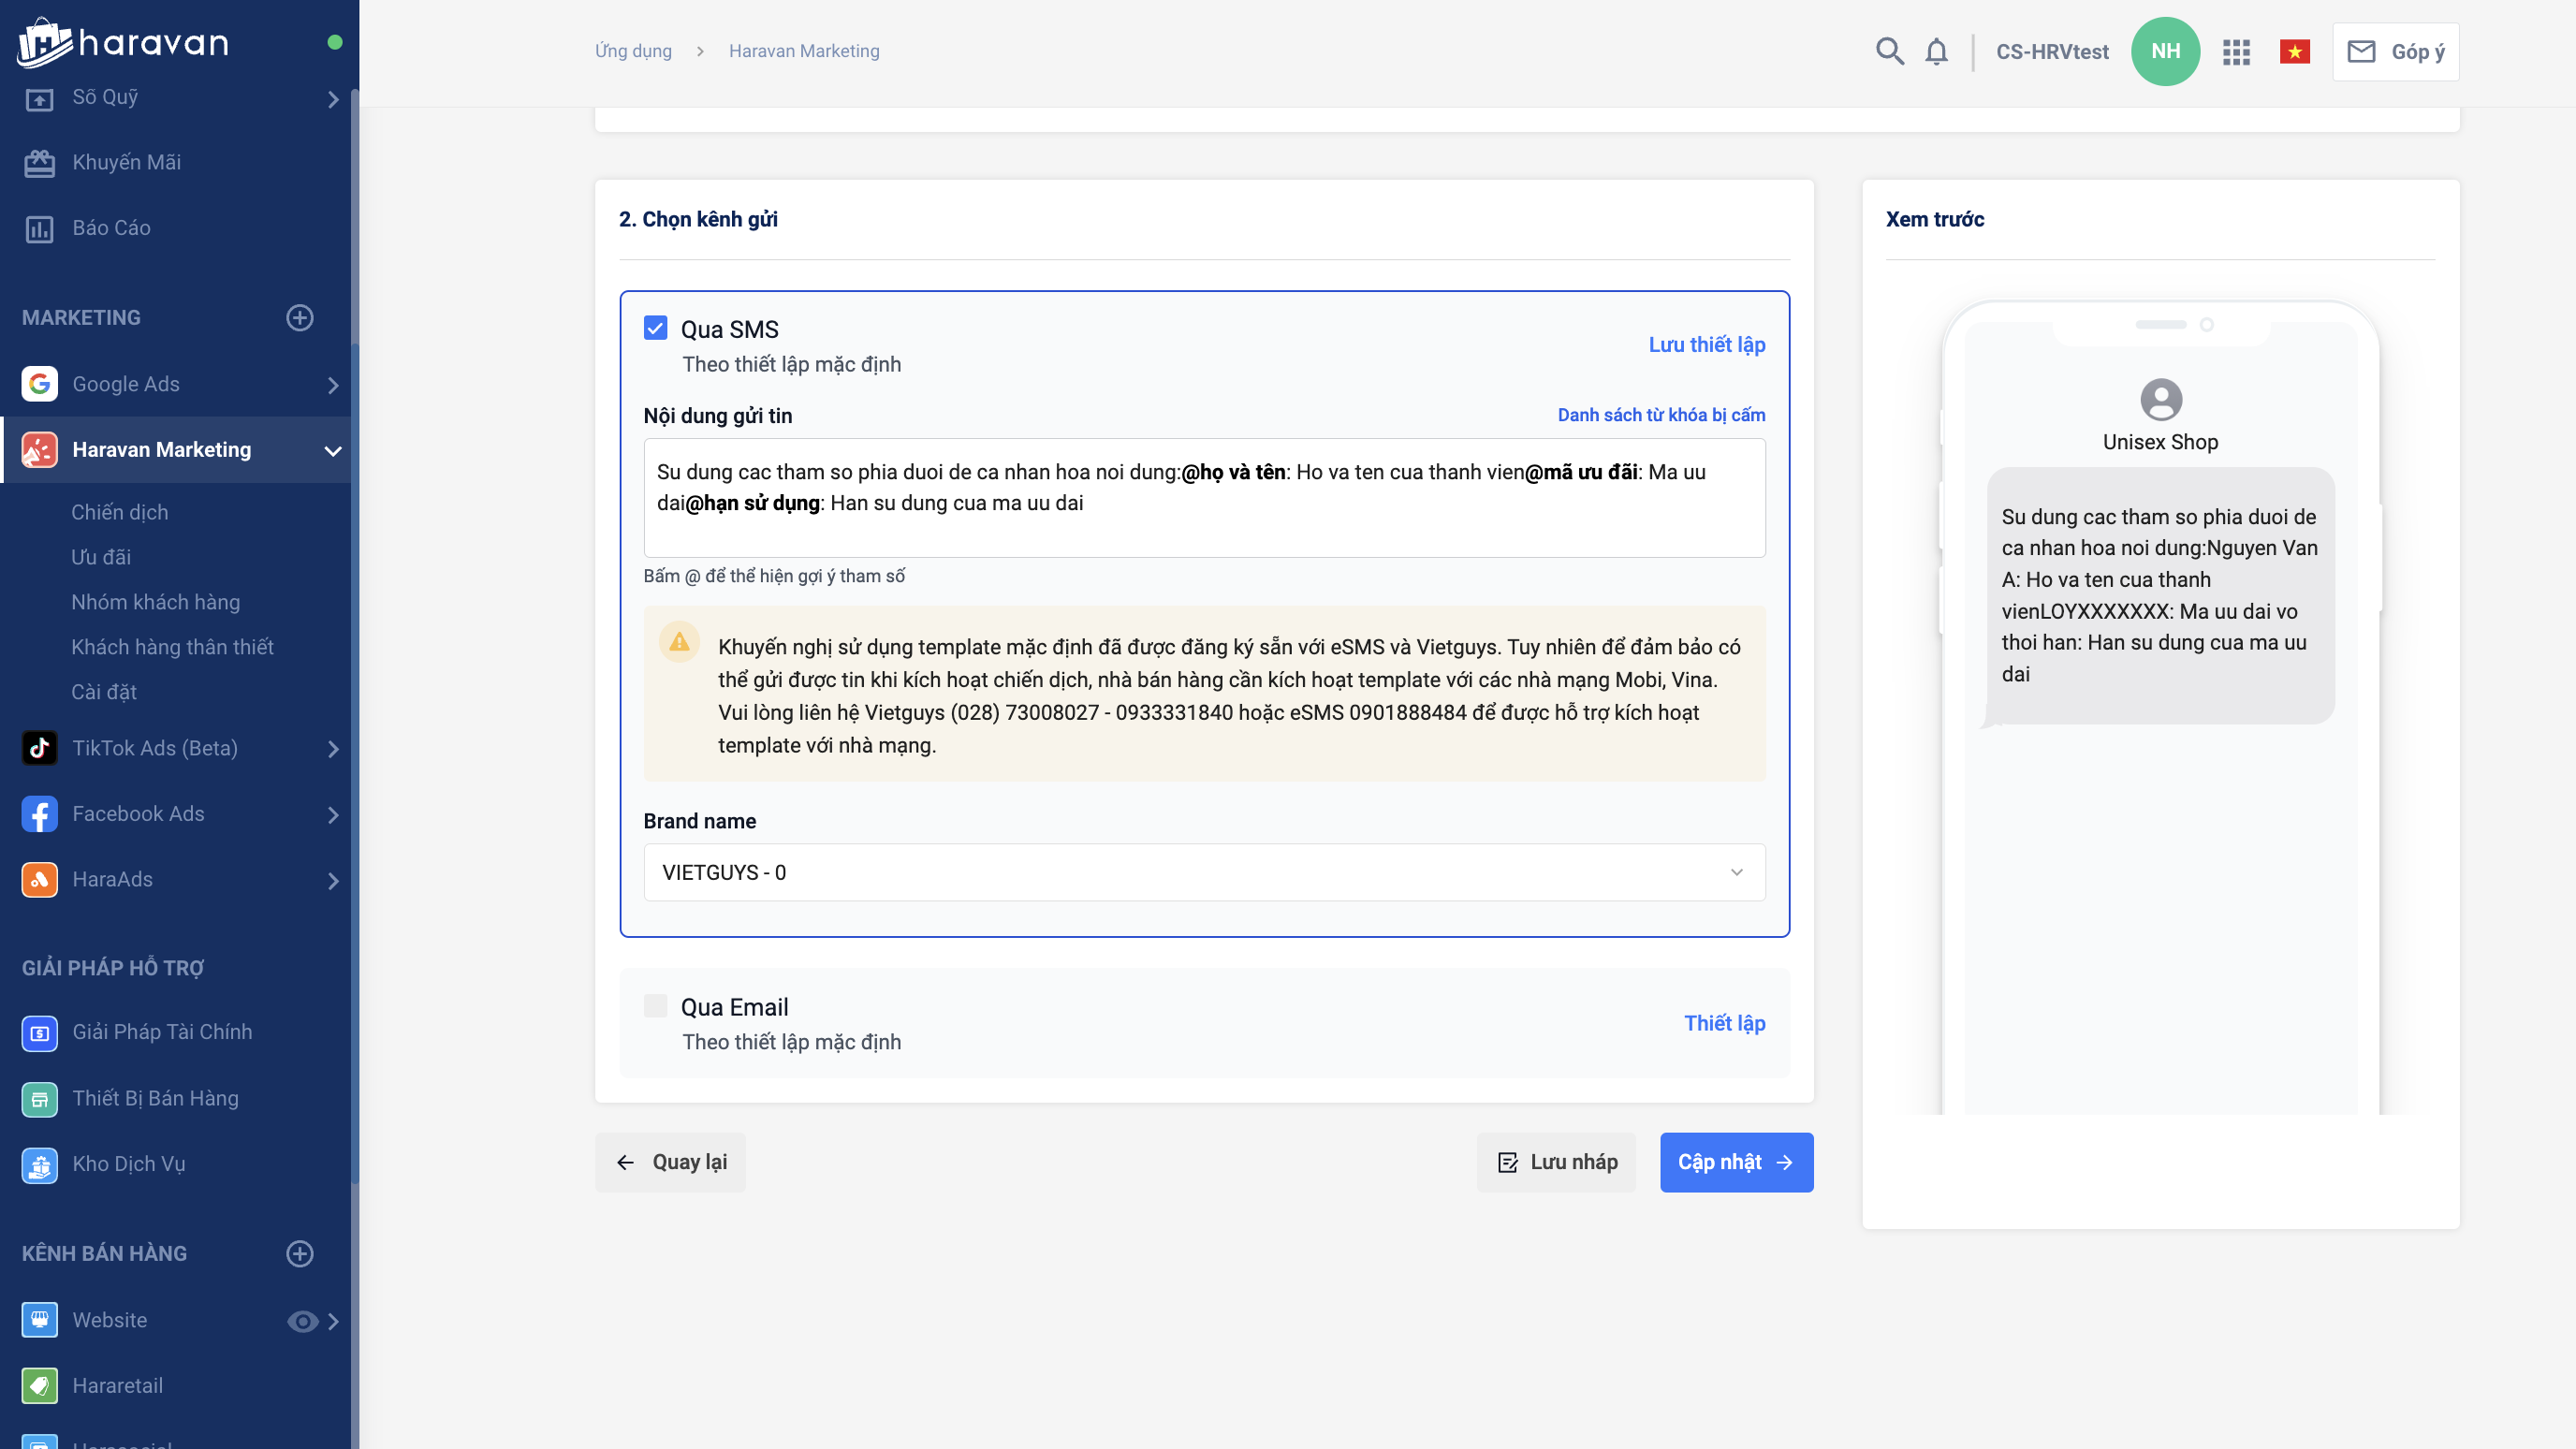The width and height of the screenshot is (2576, 1449).
Task: Expand Sổ Quỹ submenu chevron
Action: tap(333, 99)
